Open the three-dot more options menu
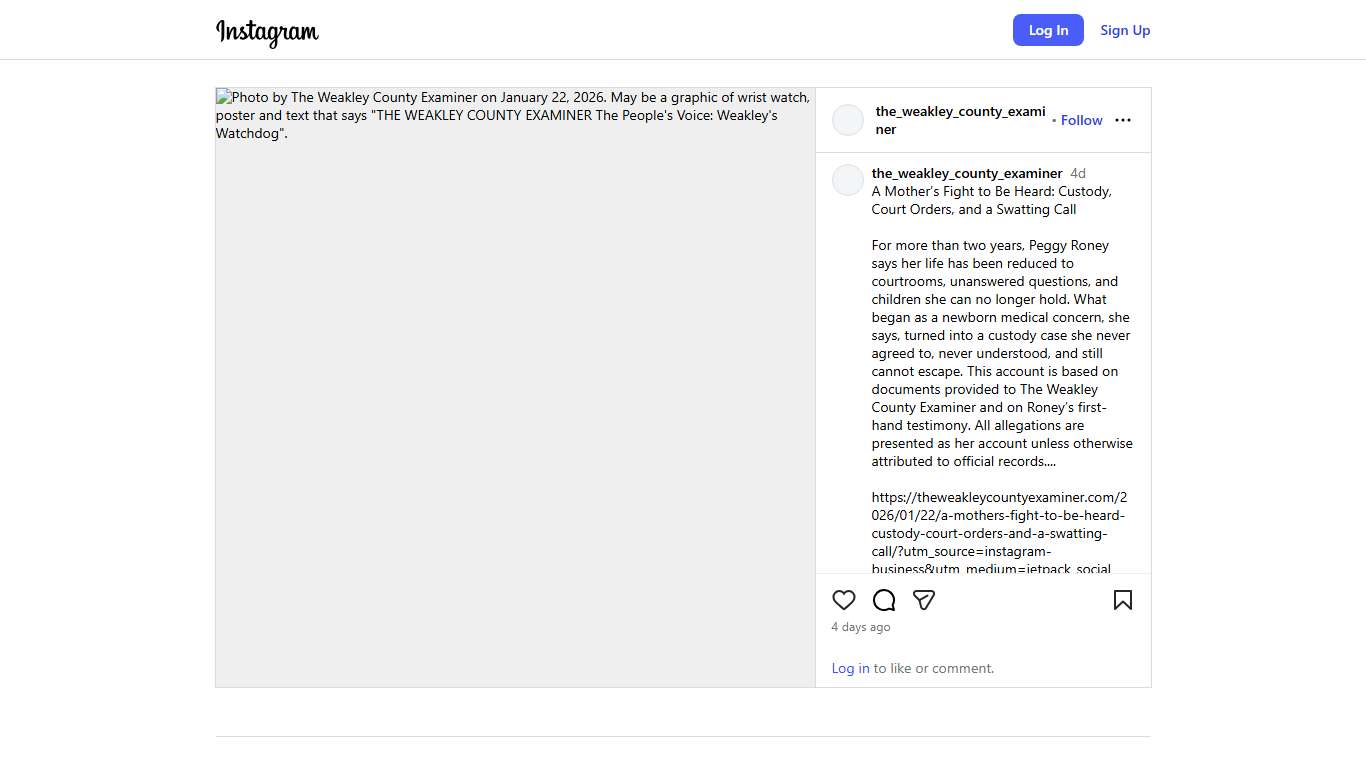Screen dimensions: 1366x768 1123,120
